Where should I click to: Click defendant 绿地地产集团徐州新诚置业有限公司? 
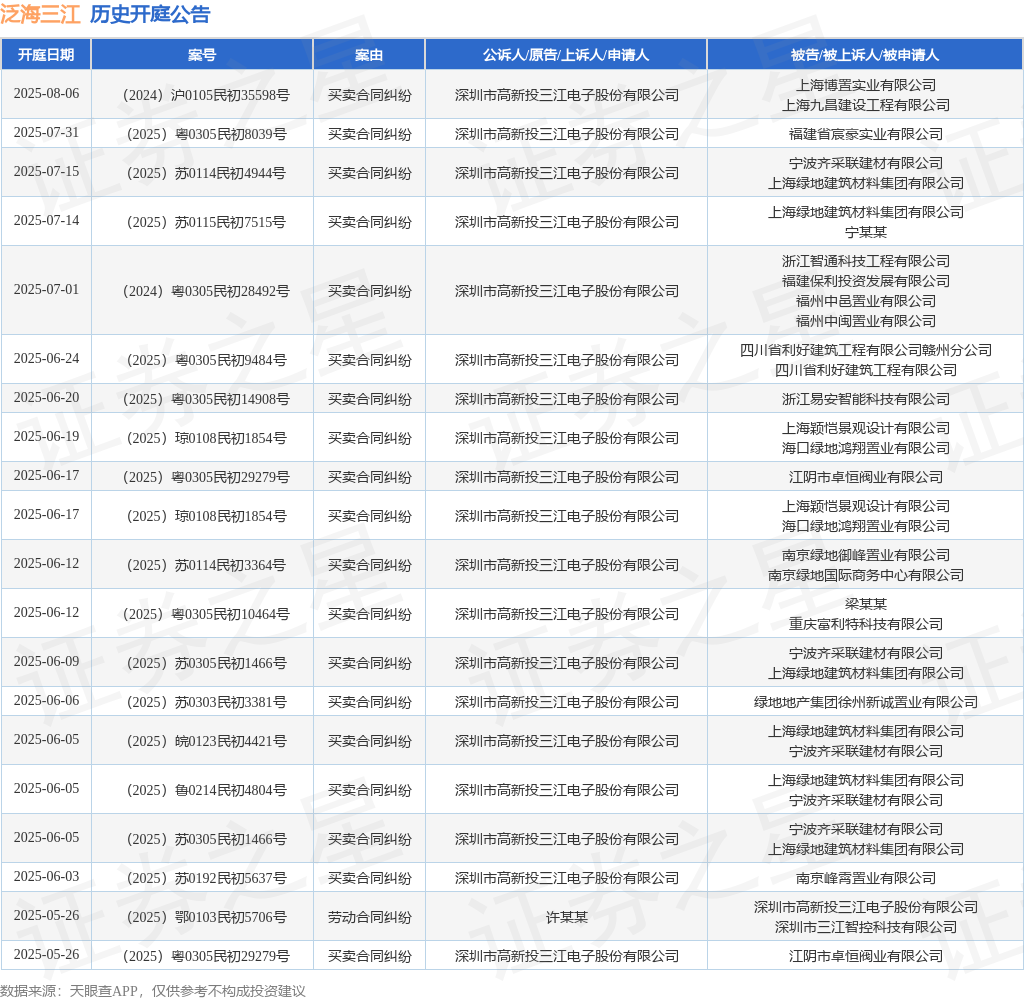[865, 702]
